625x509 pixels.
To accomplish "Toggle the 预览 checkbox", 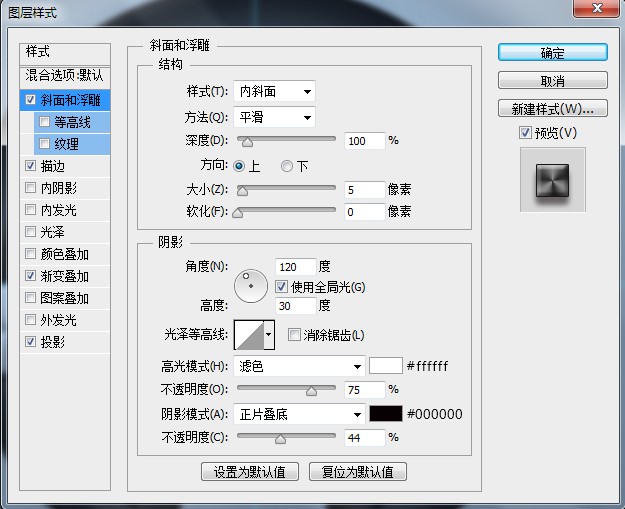I will 525,133.
